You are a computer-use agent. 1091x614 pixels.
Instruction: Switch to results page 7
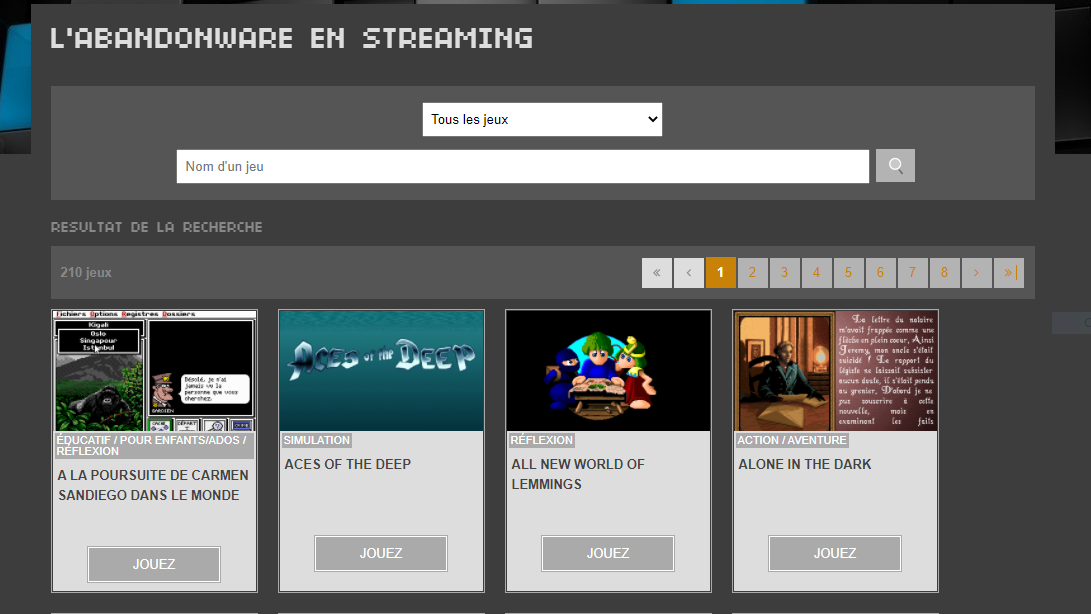pyautogui.click(x=912, y=272)
